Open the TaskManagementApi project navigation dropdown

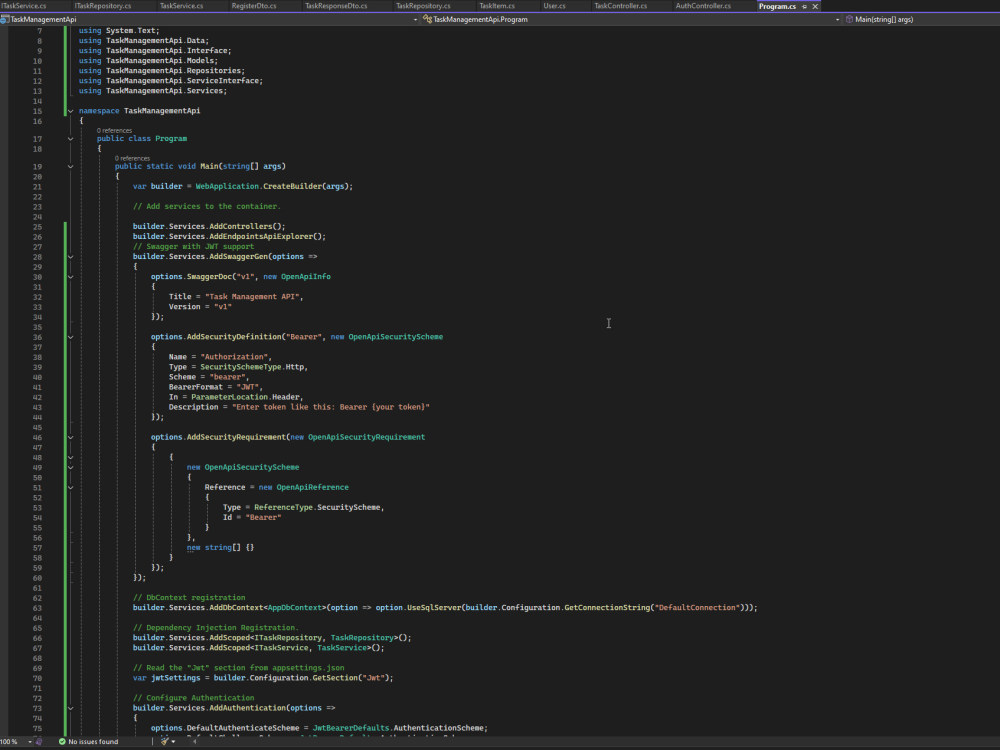coord(415,20)
